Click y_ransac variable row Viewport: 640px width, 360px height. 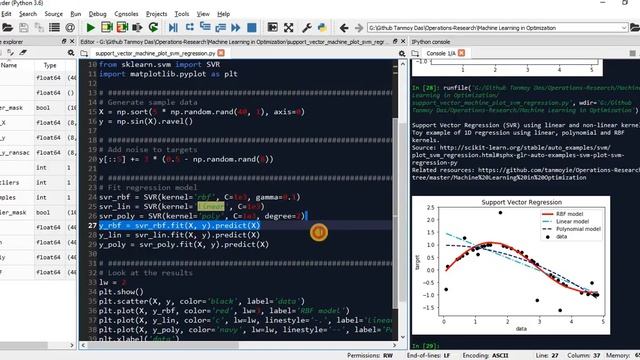(38, 153)
